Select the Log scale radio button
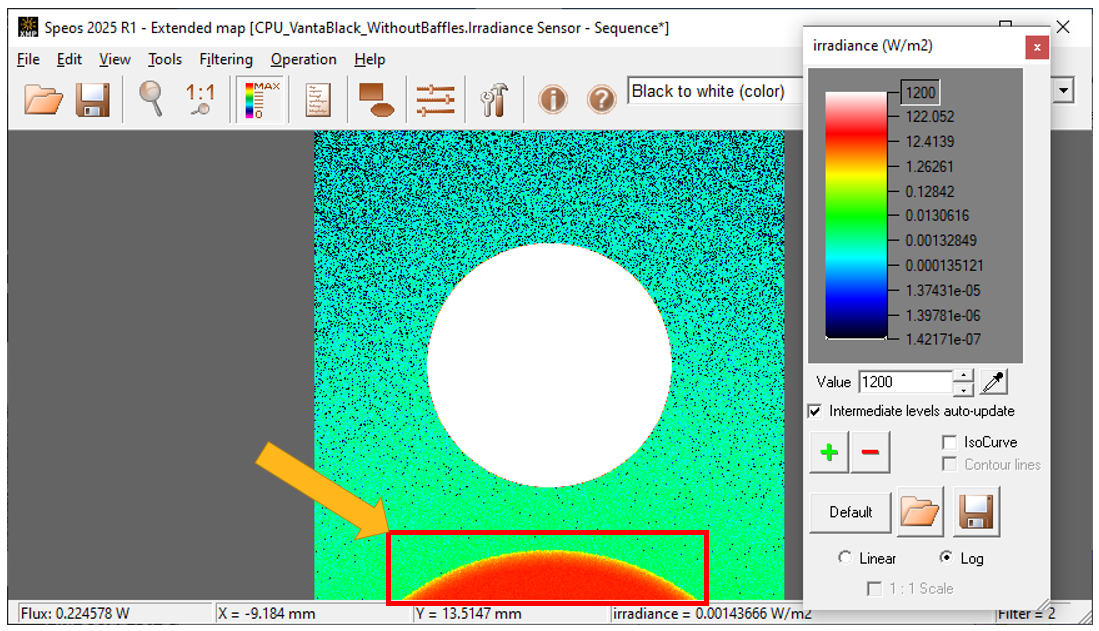 (x=946, y=557)
